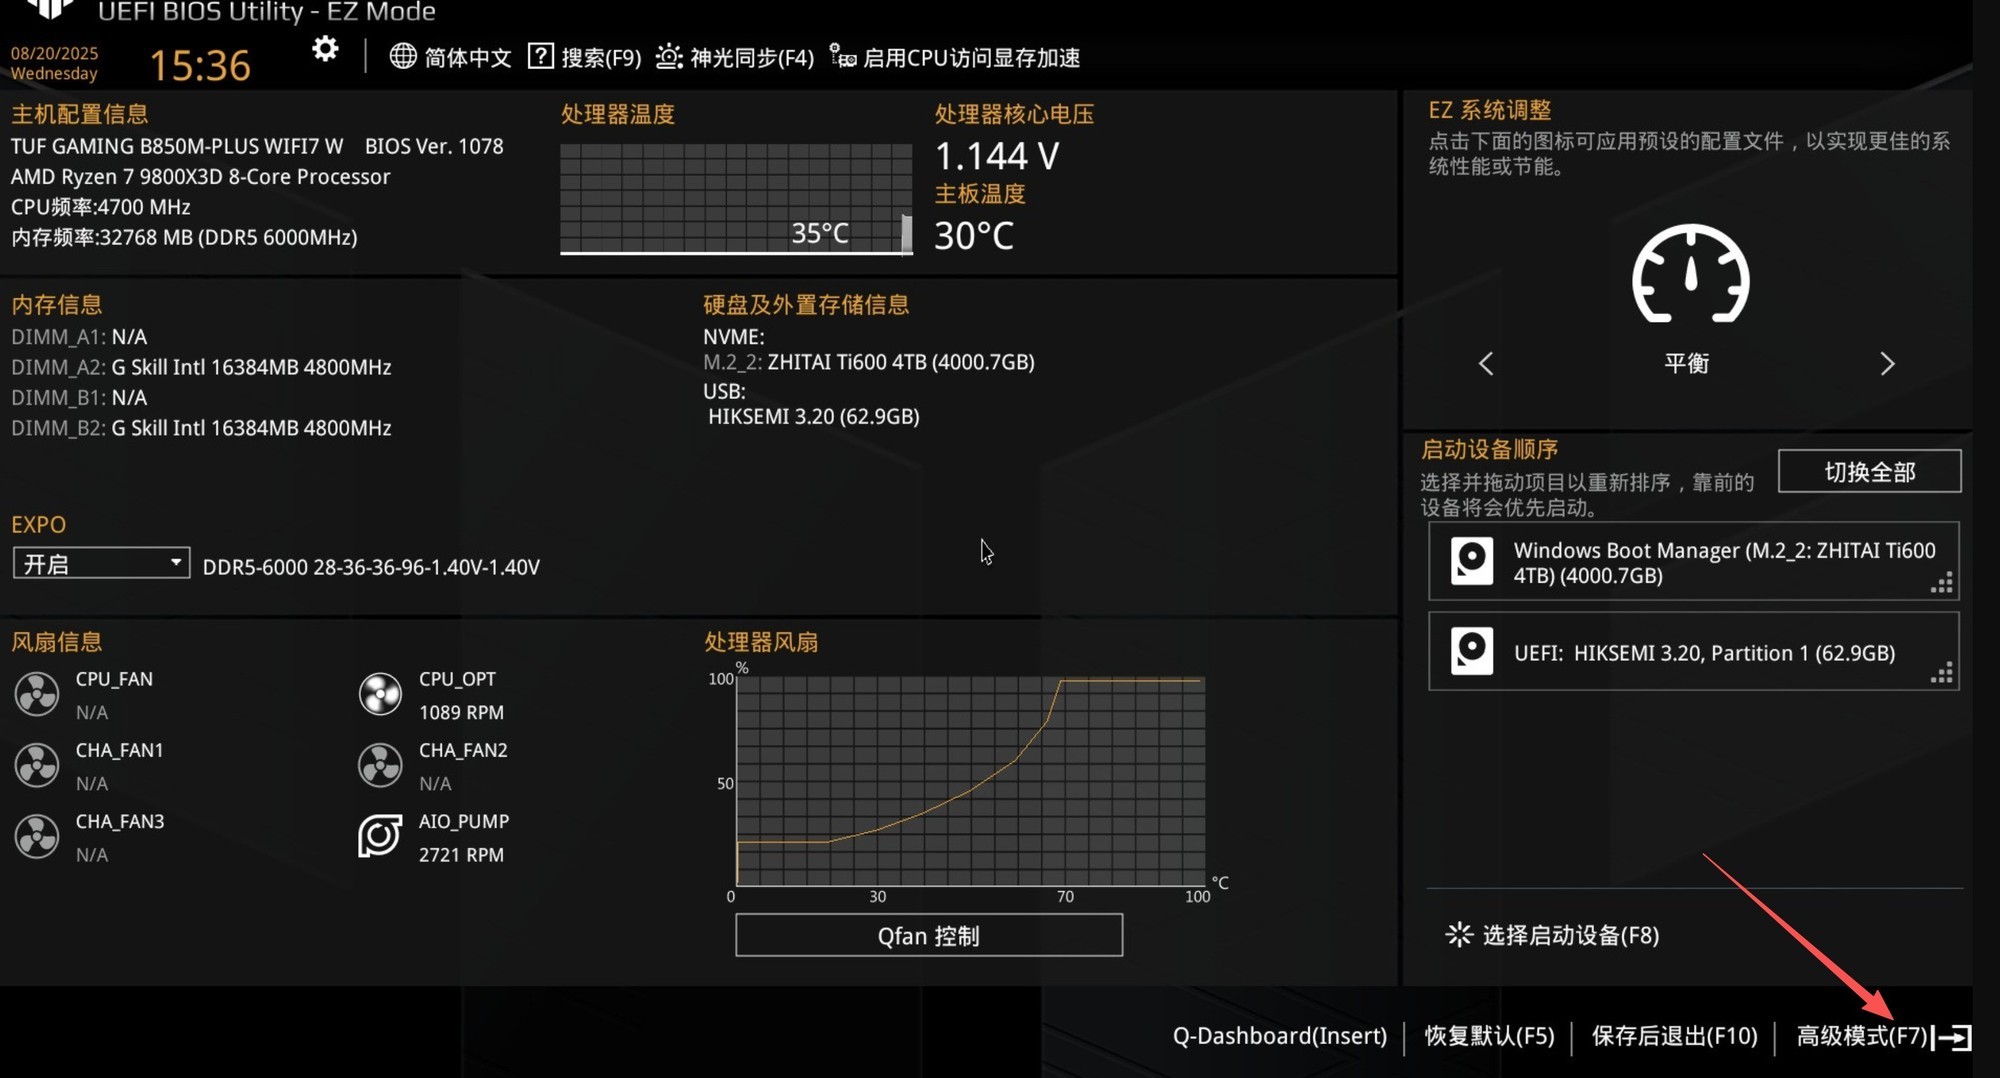Click the CPU_OPT fan icon

click(380, 694)
